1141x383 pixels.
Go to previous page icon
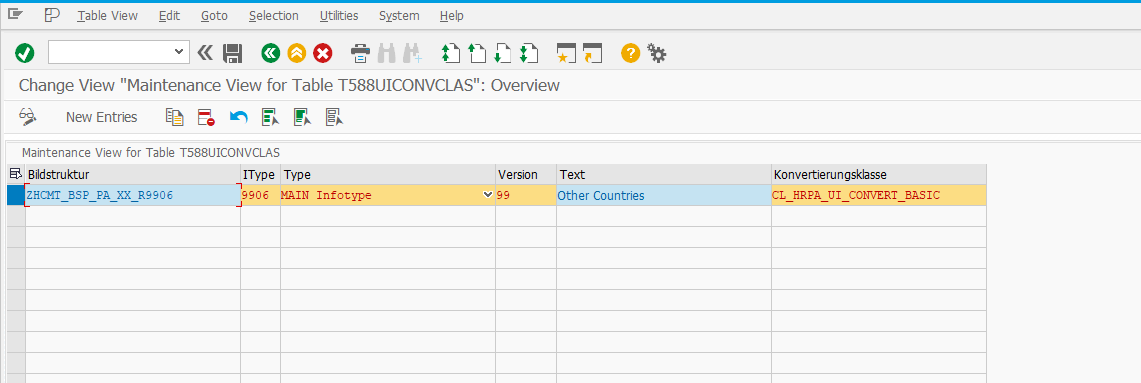coord(477,52)
